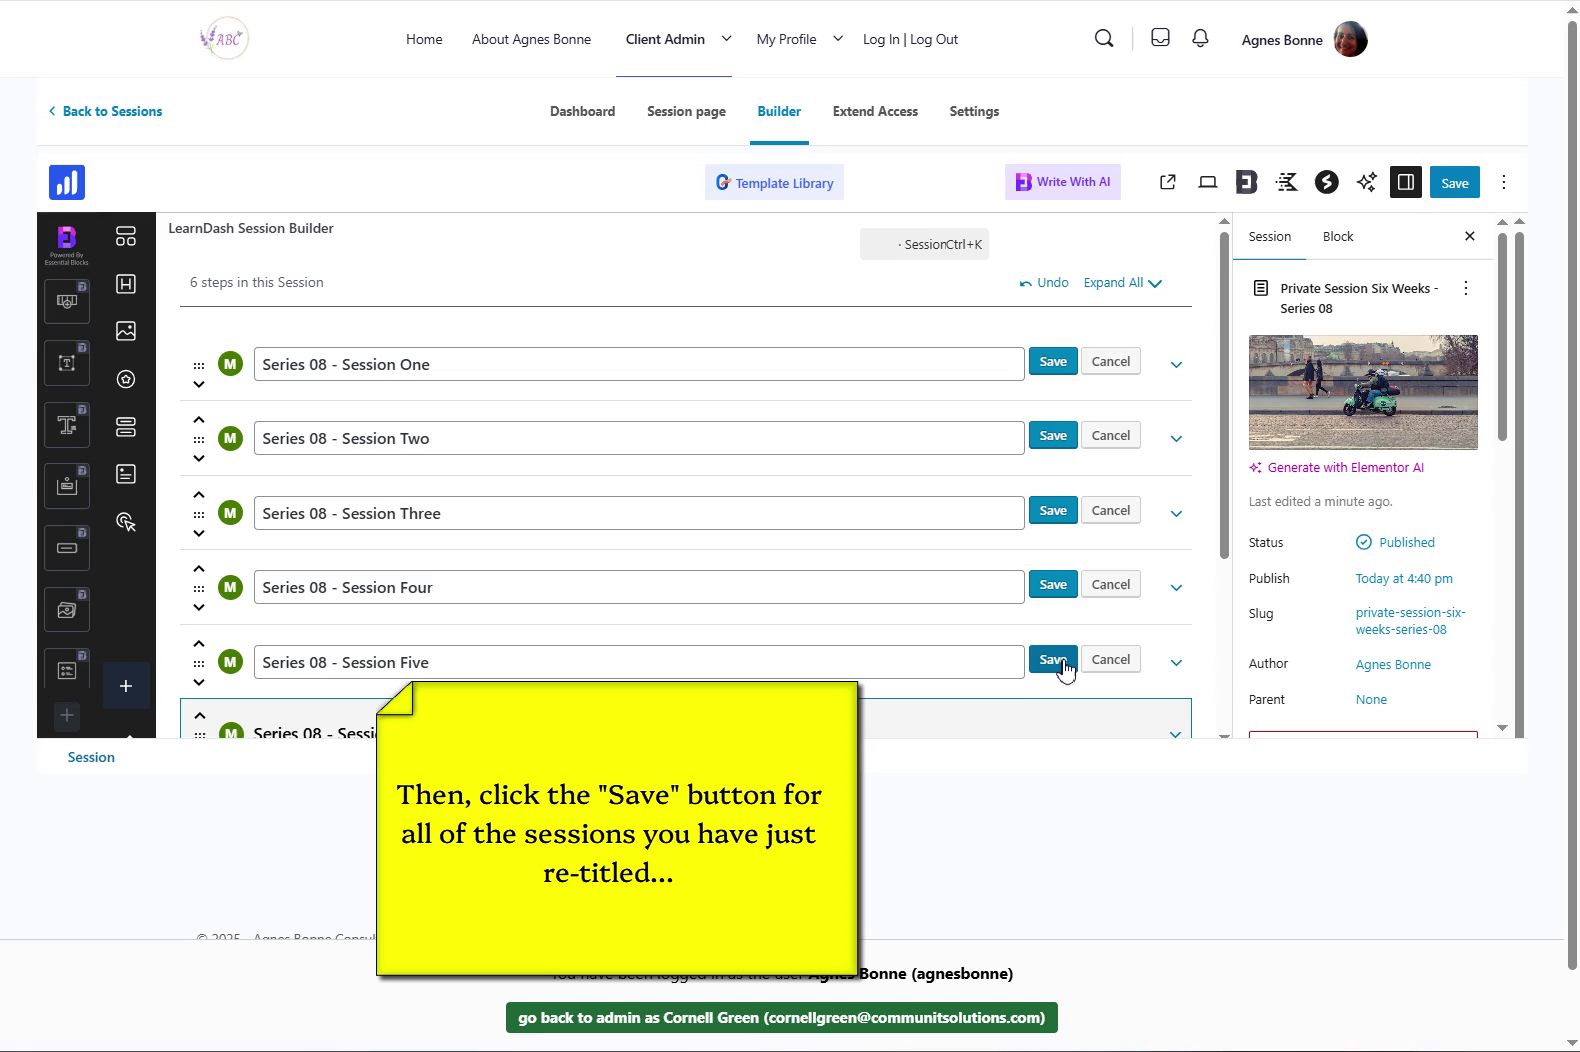Click the search magnifier icon in header

1104,39
